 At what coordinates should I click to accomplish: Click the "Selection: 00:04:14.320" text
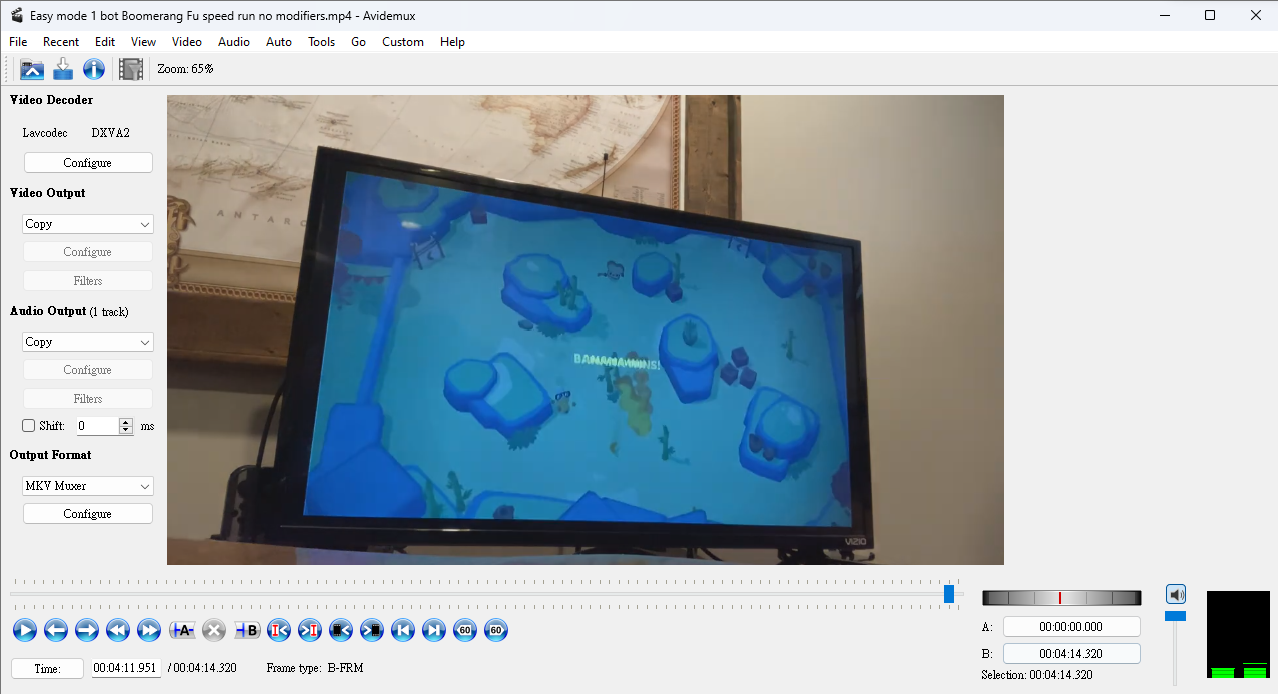point(1037,675)
